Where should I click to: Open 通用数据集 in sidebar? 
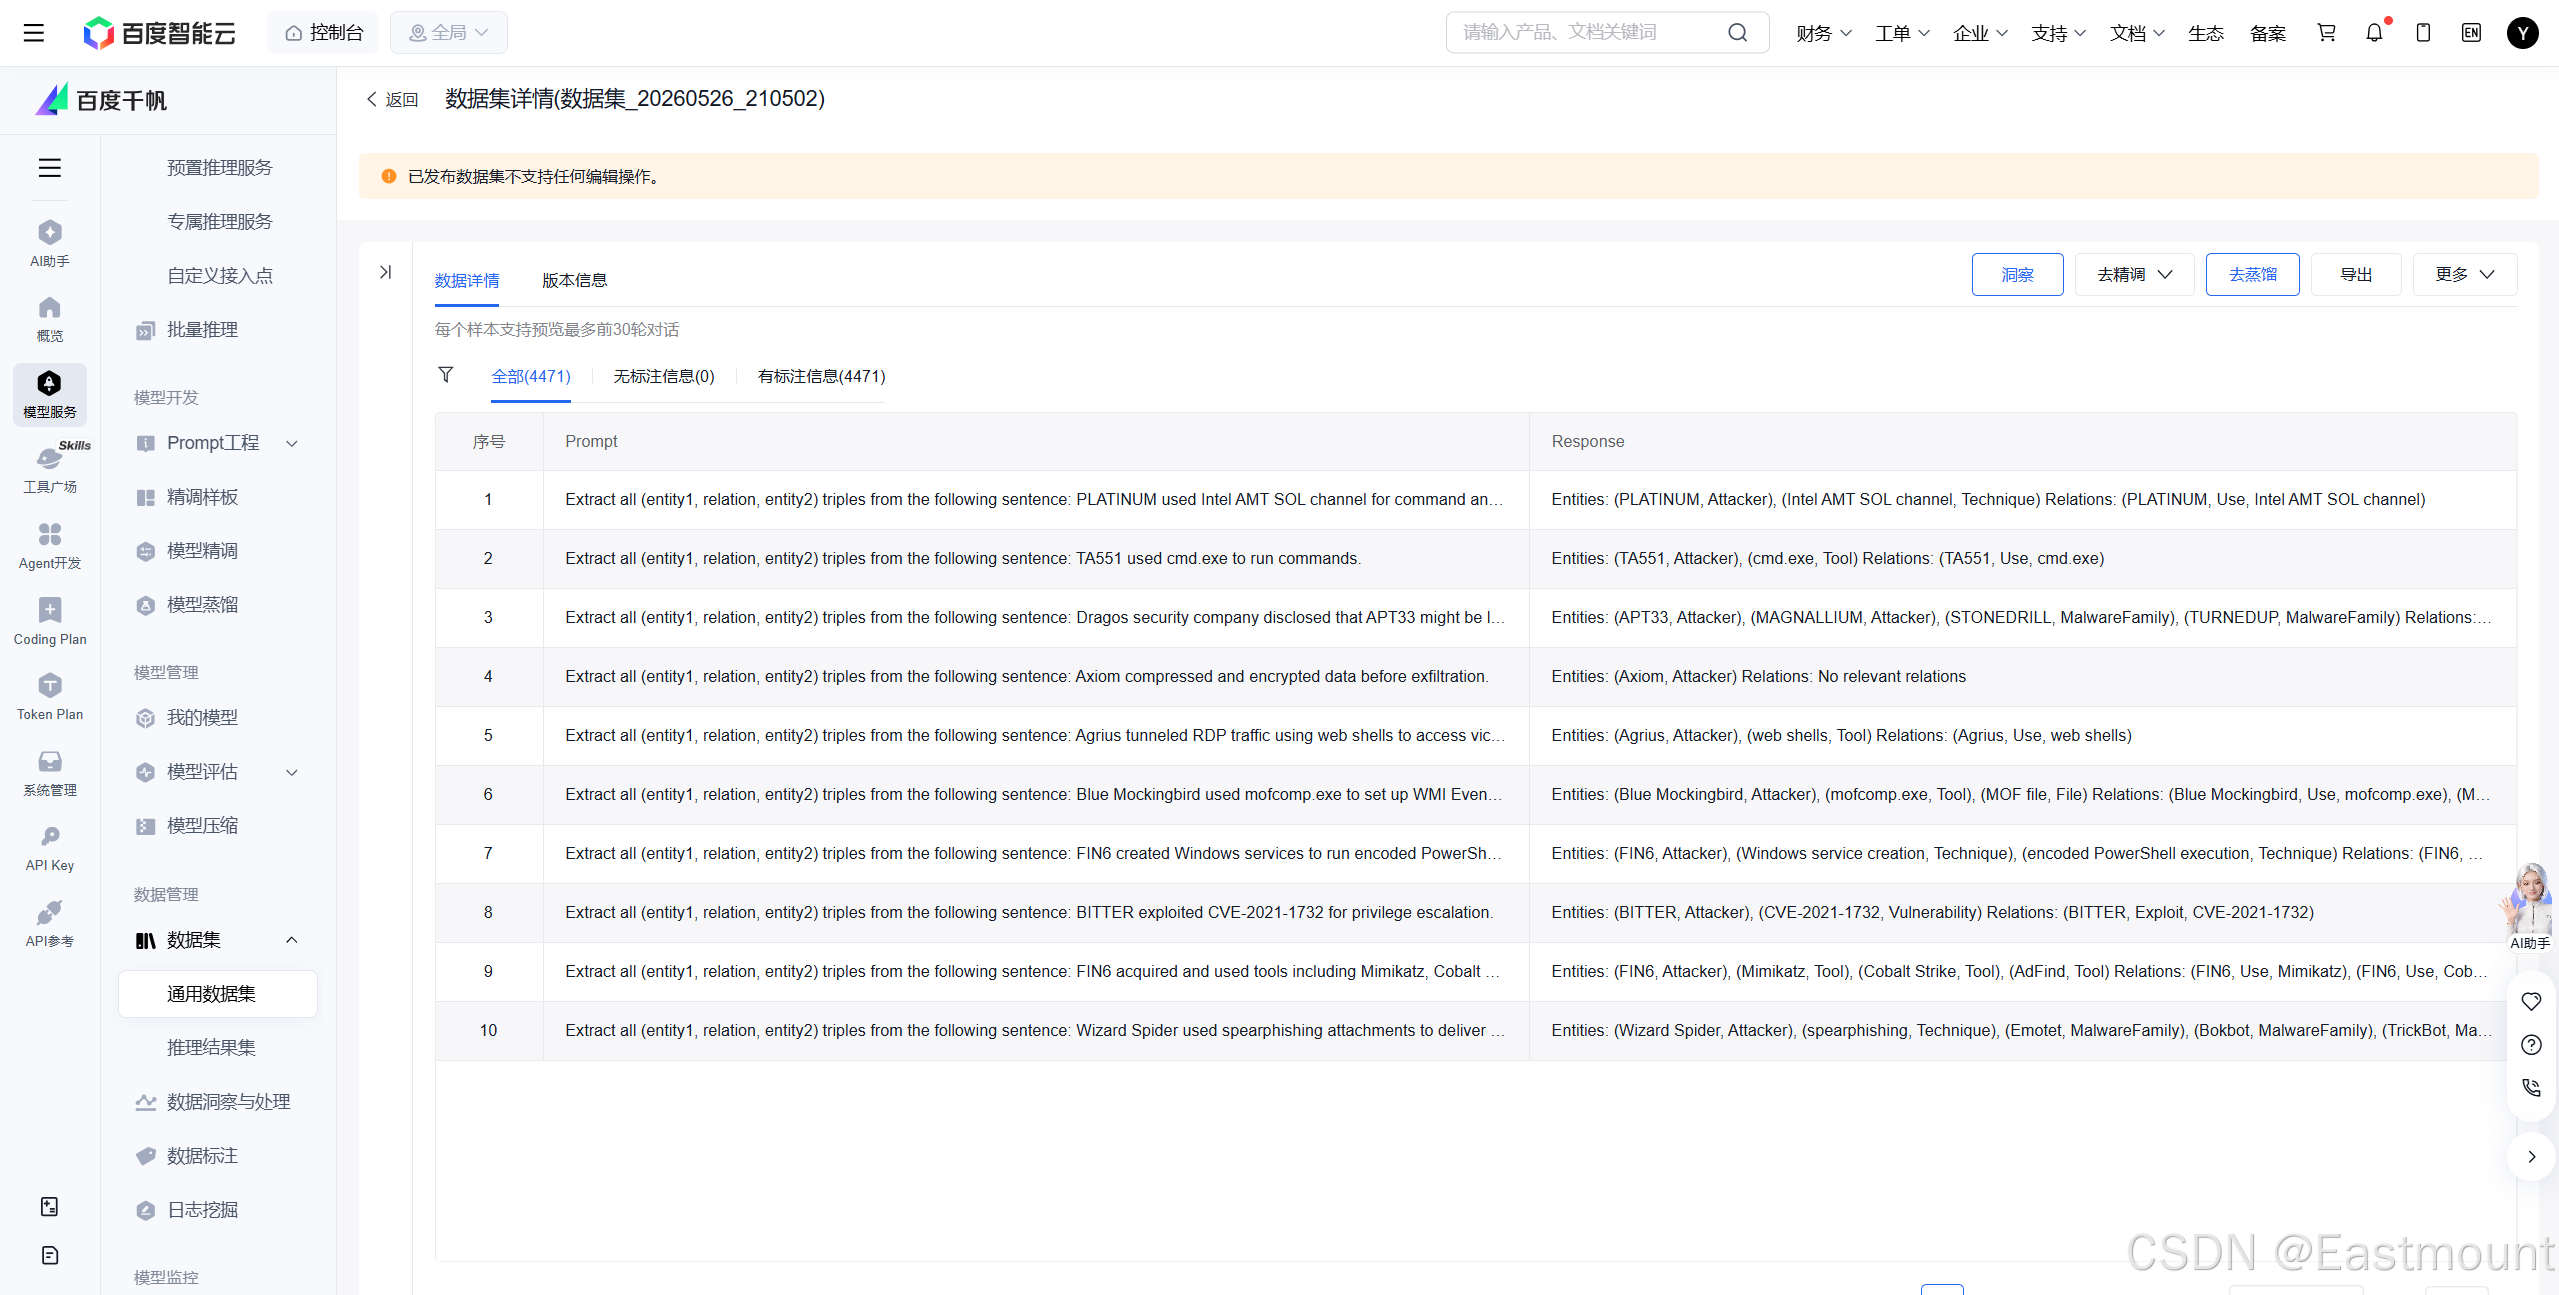(218, 994)
